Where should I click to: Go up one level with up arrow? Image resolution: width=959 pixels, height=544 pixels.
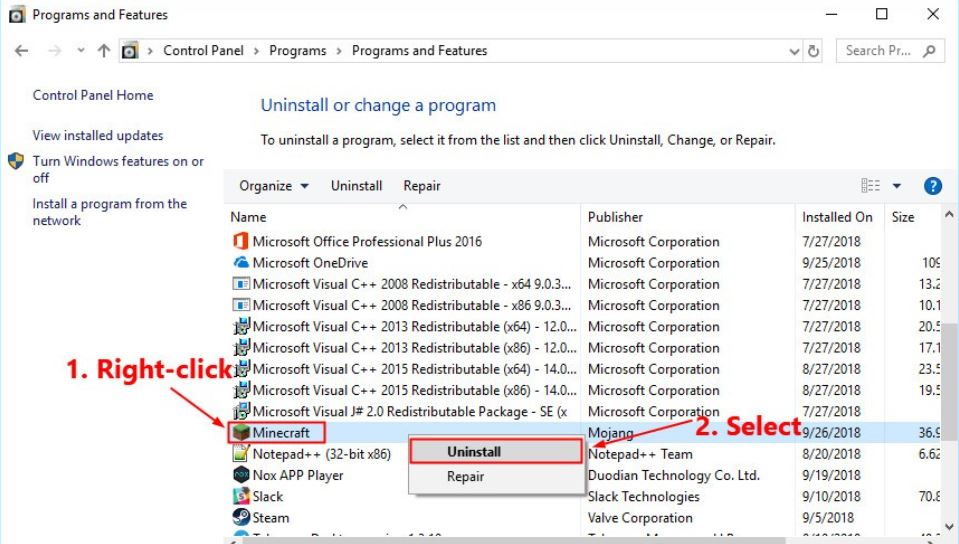coord(104,51)
